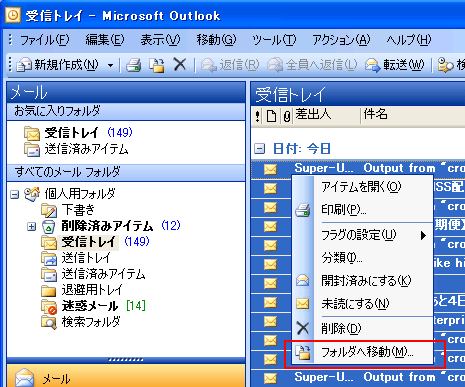Click envelope icon of first message row
Image resolution: width=465 pixels, height=387 pixels.
(x=270, y=169)
